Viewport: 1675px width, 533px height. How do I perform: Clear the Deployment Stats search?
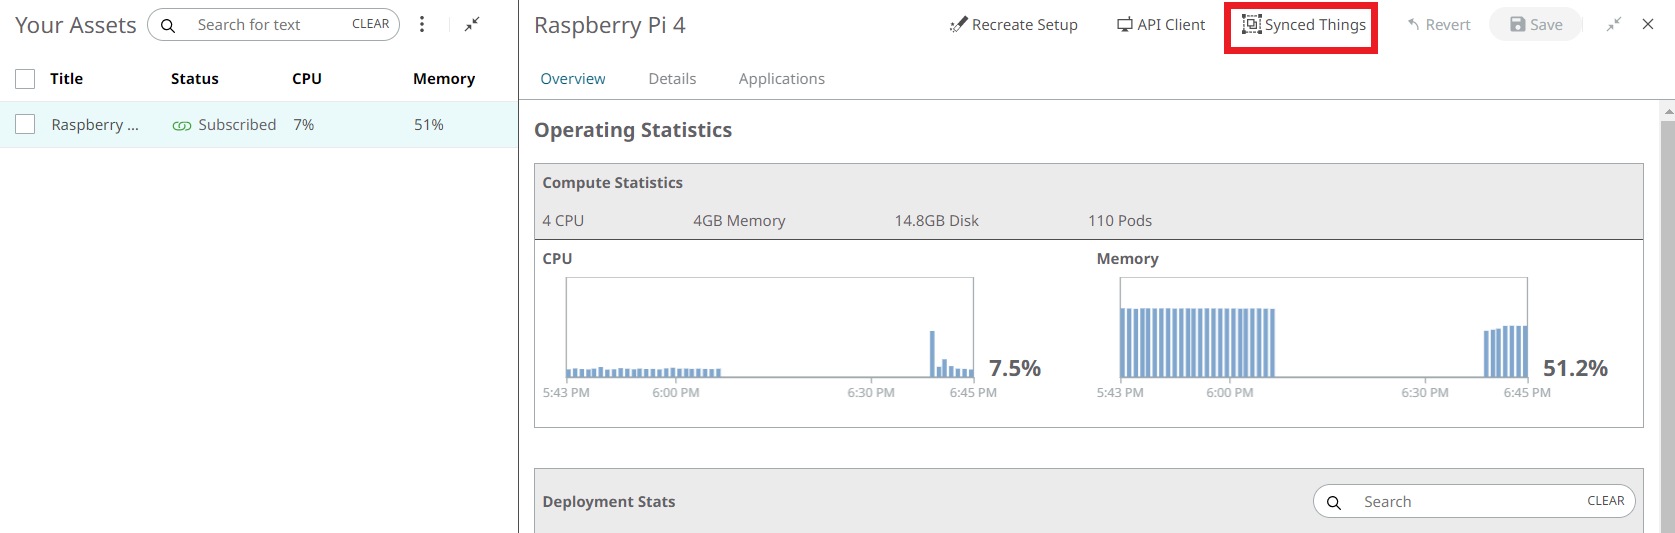[x=1605, y=502]
